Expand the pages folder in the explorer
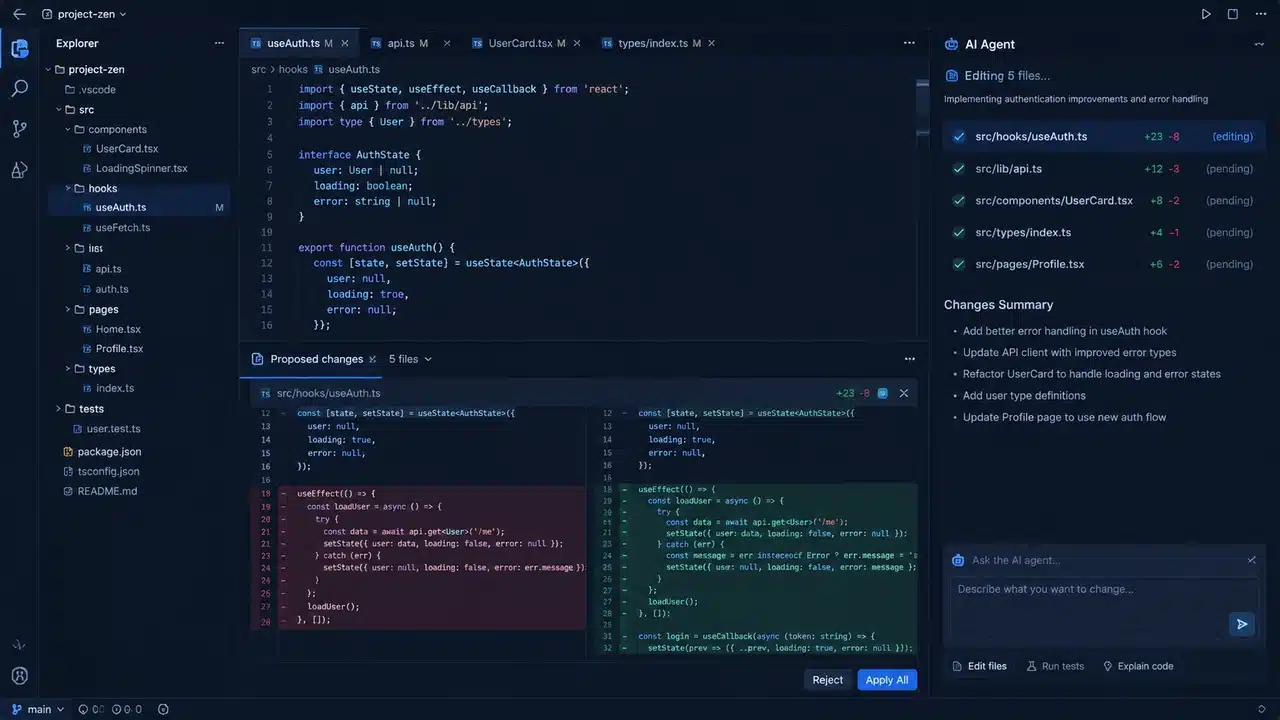The width and height of the screenshot is (1280, 720). pos(68,309)
